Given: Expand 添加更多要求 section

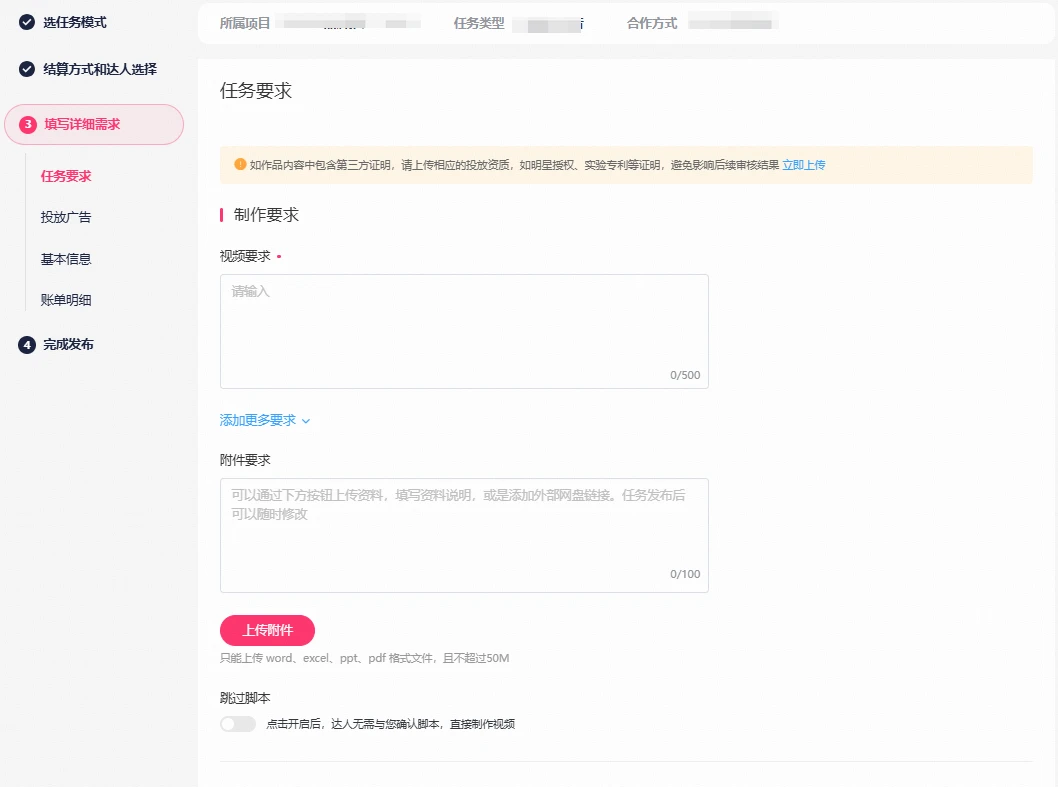Looking at the screenshot, I should click(258, 421).
